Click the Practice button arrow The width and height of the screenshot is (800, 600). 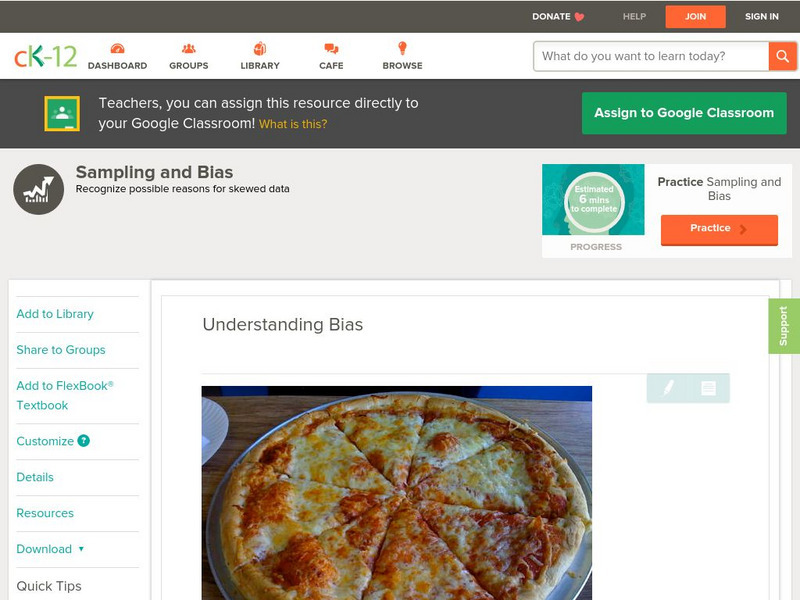point(743,229)
